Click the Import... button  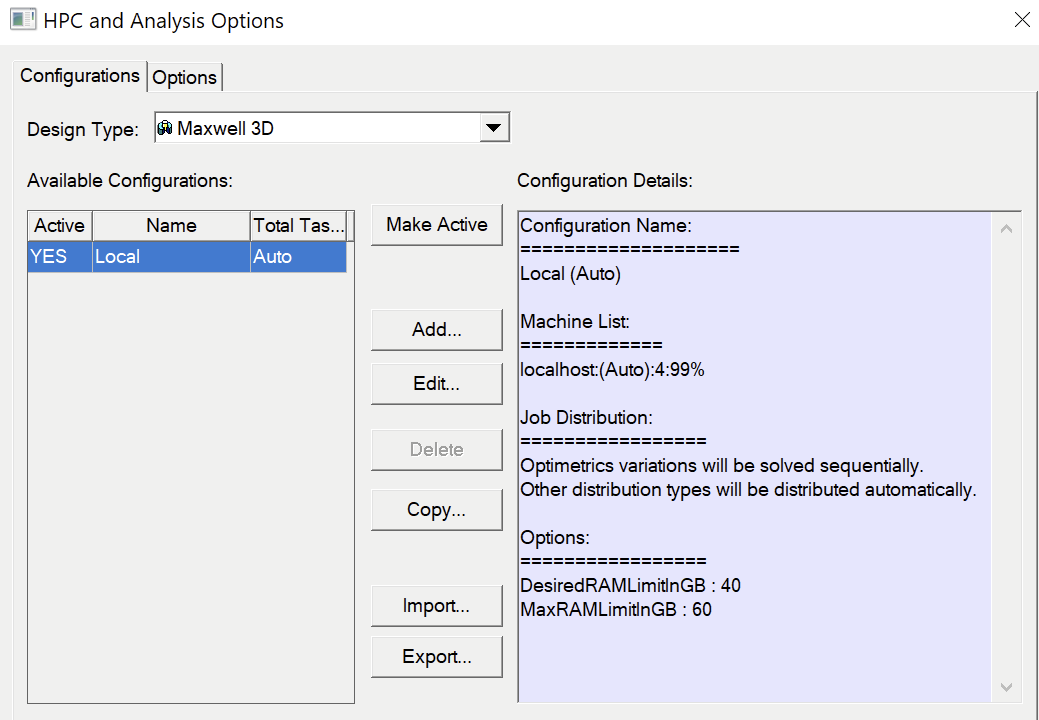pyautogui.click(x=437, y=605)
